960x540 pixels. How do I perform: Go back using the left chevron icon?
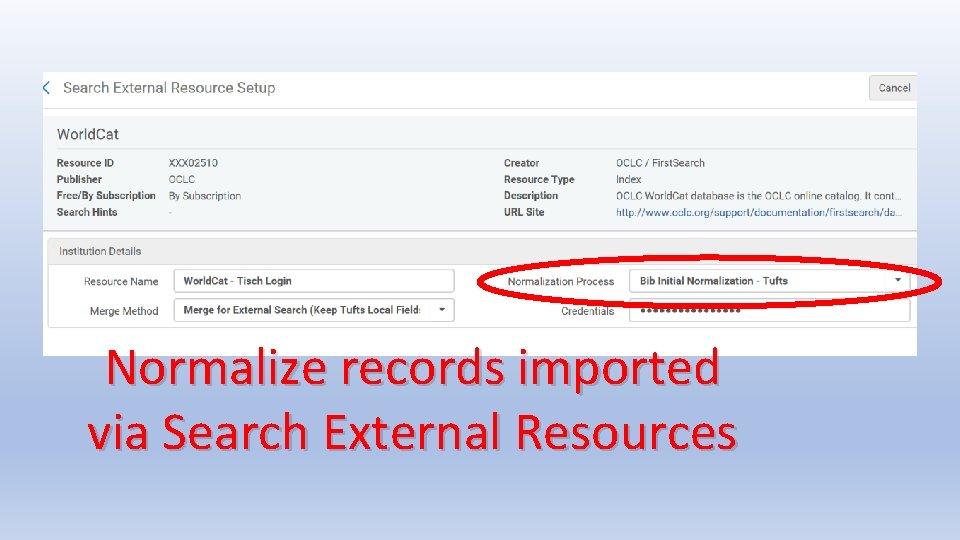click(x=47, y=88)
